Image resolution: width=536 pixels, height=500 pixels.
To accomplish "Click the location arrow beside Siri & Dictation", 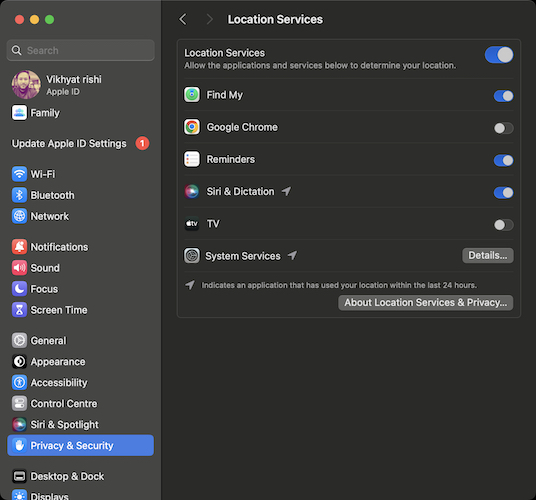I will [286, 191].
